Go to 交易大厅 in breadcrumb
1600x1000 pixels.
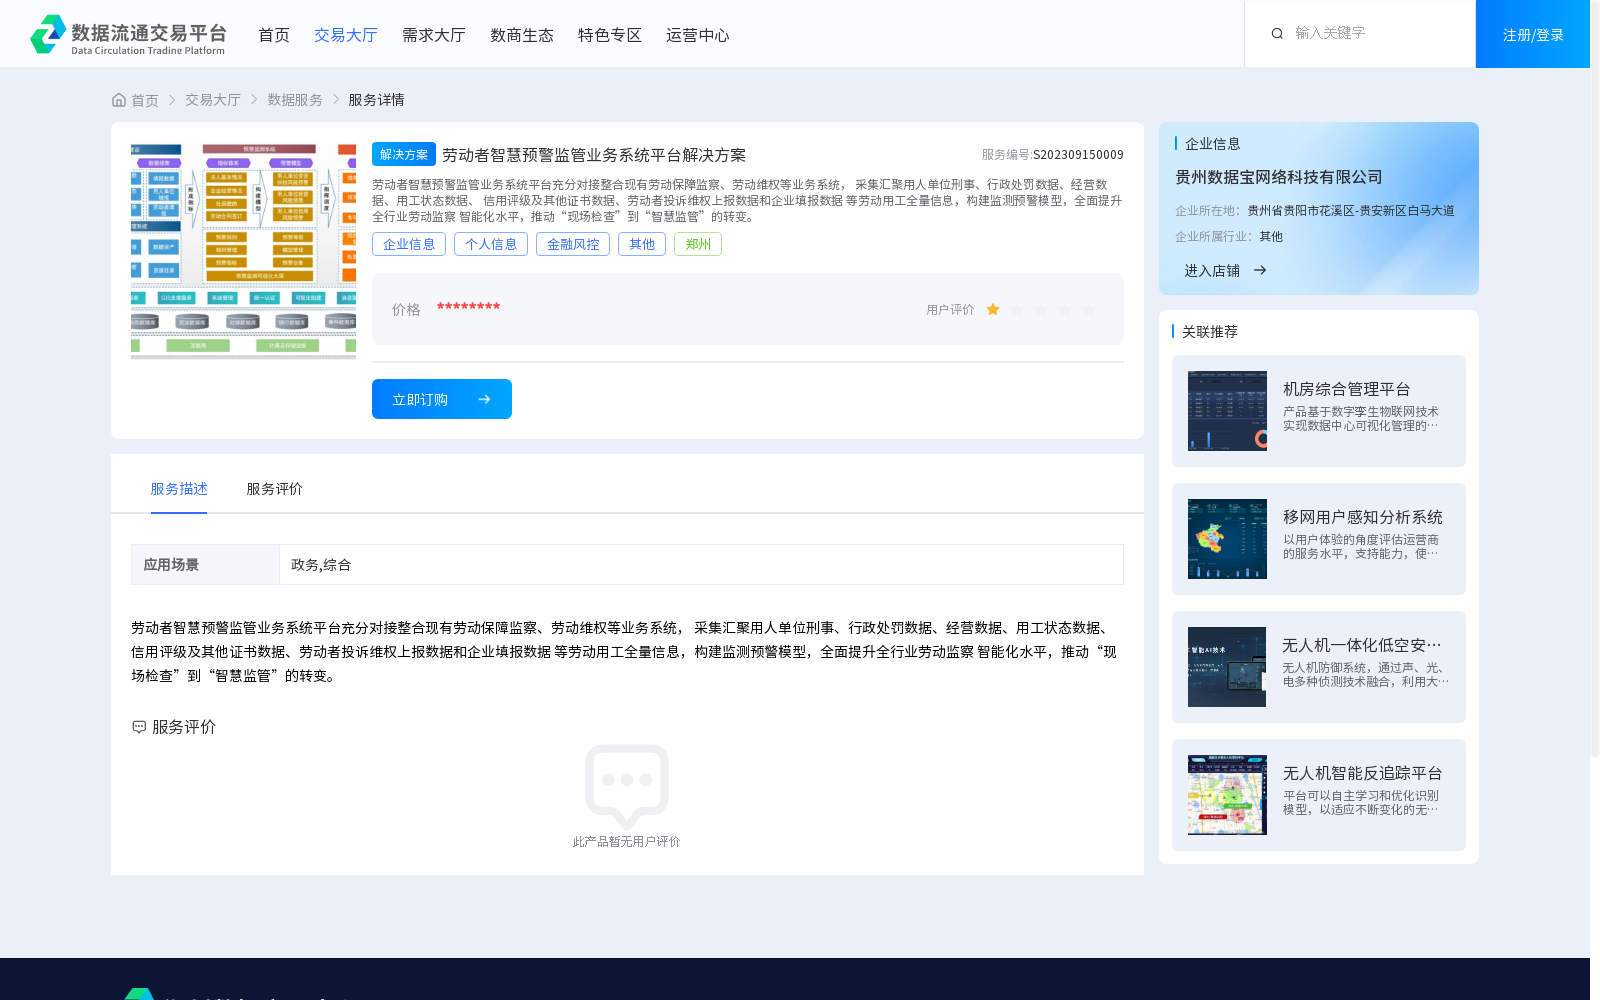(213, 100)
